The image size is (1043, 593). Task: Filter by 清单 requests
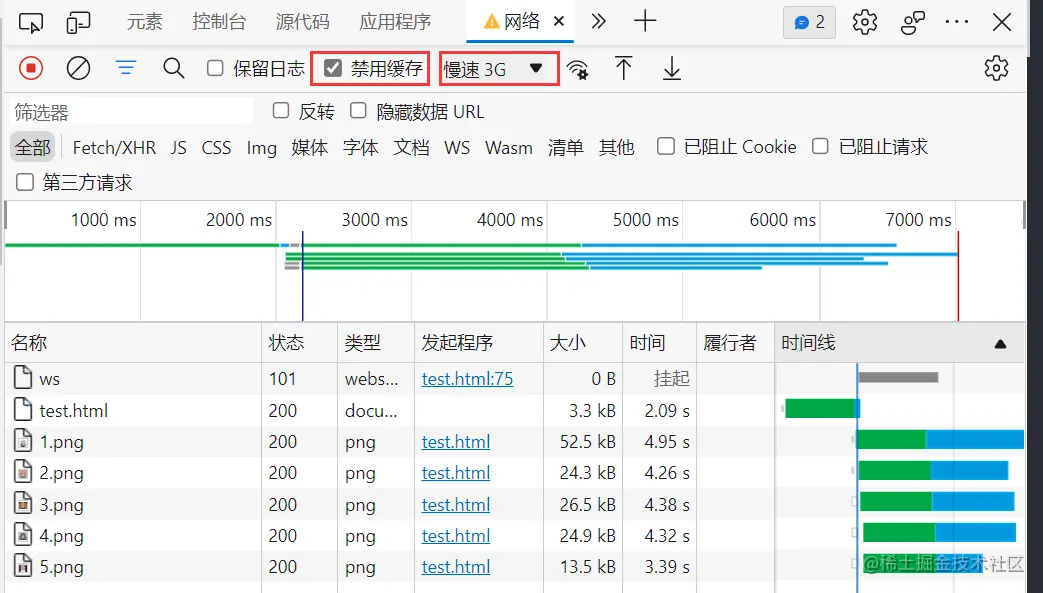click(x=565, y=147)
